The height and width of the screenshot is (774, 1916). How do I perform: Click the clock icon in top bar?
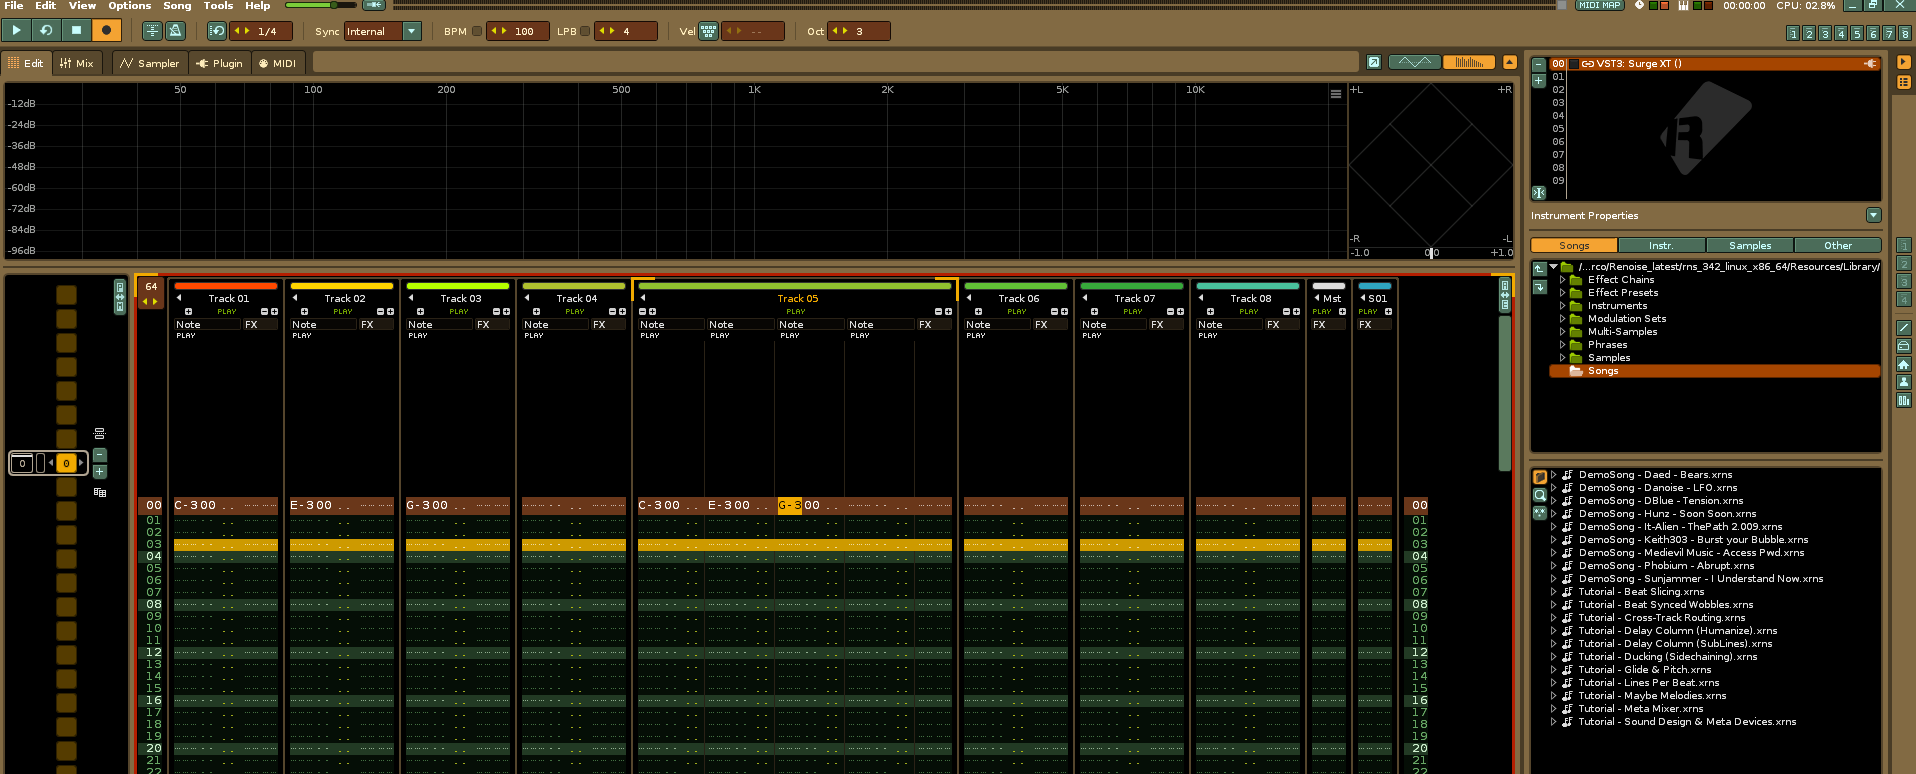point(1639,6)
